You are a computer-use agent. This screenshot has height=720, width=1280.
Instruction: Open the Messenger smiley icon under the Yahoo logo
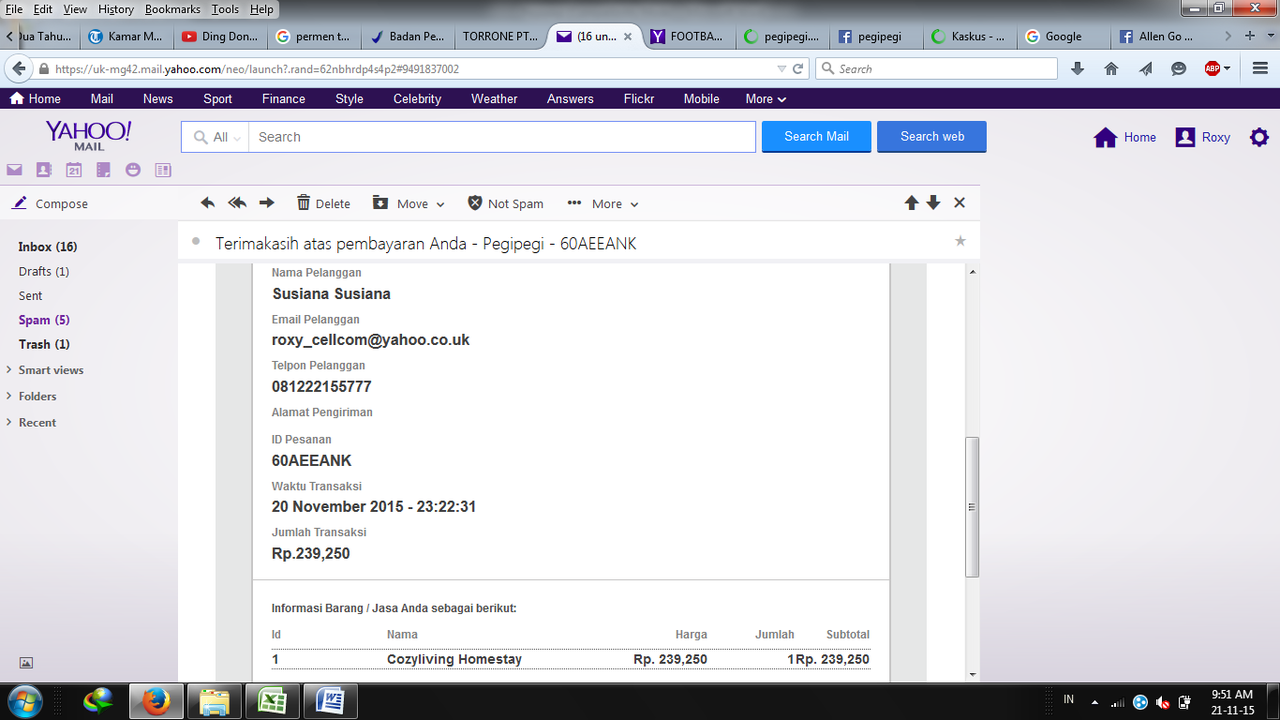133,170
